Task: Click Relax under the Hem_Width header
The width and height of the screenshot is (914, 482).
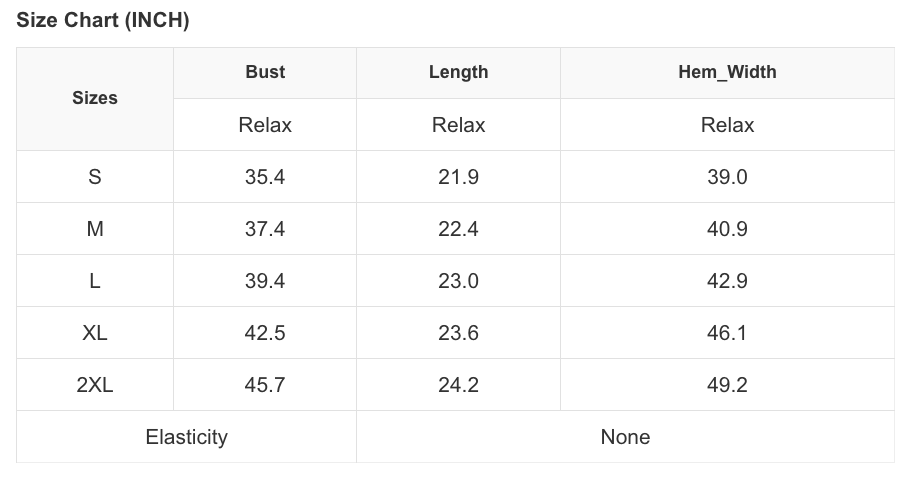Action: (727, 125)
